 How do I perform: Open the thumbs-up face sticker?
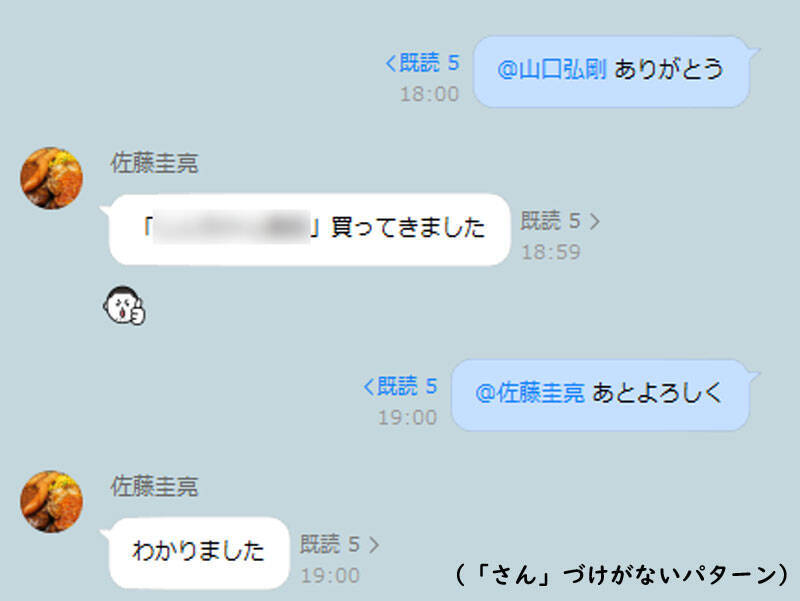[x=124, y=305]
